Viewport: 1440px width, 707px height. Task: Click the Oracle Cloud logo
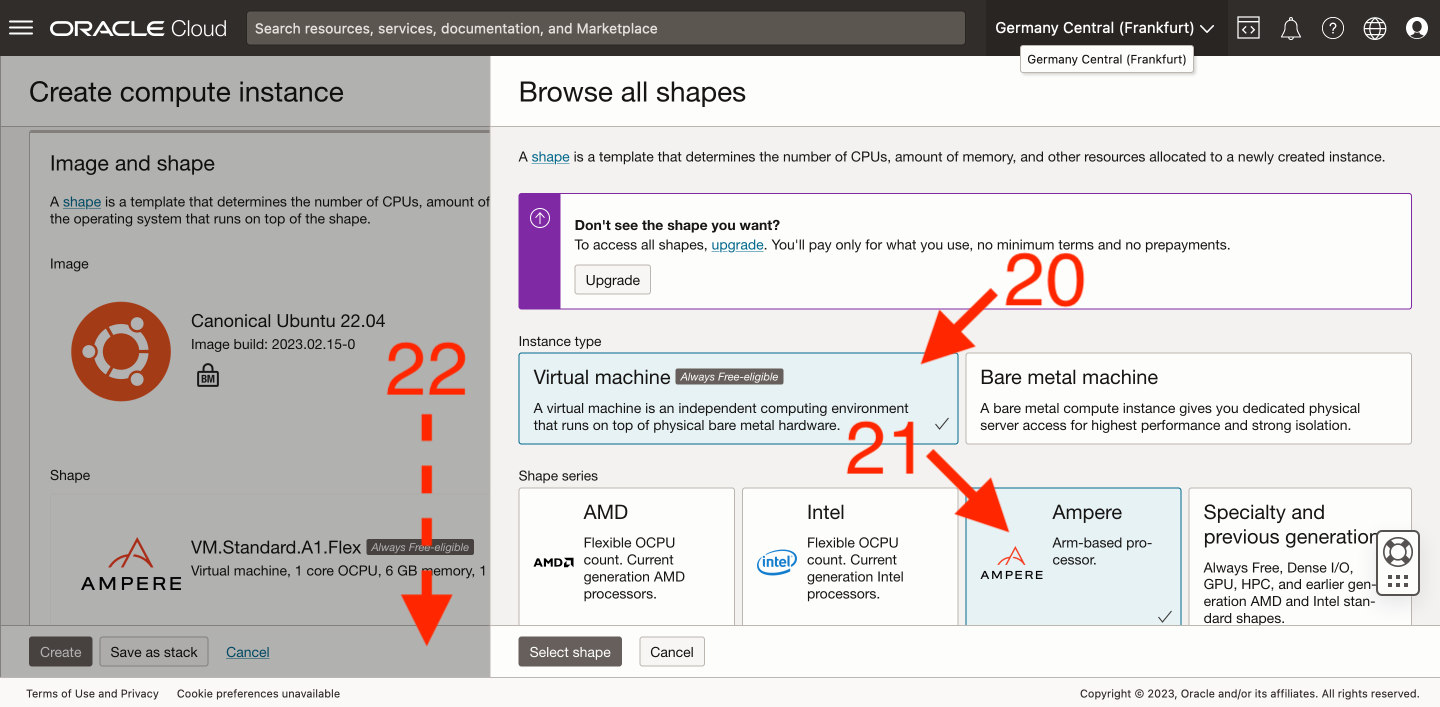click(x=138, y=28)
